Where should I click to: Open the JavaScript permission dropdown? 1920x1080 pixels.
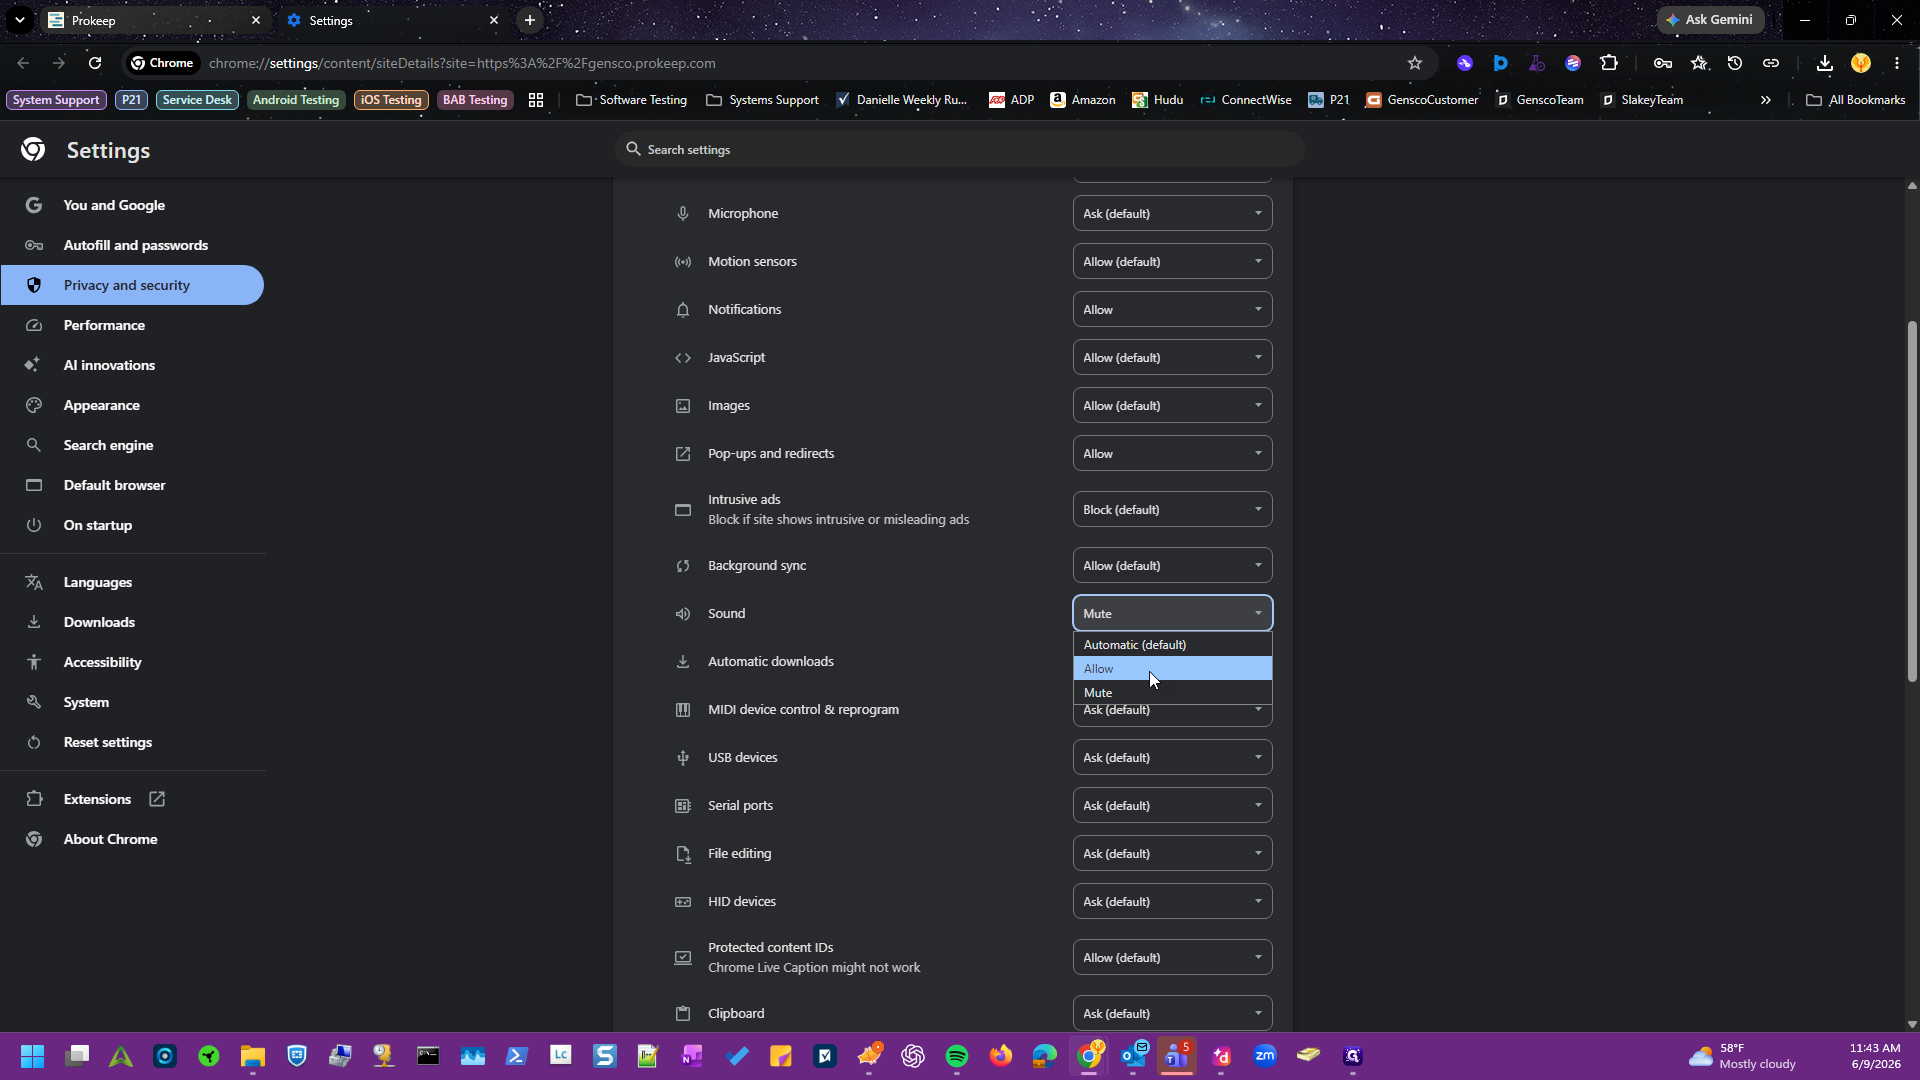coord(1173,358)
